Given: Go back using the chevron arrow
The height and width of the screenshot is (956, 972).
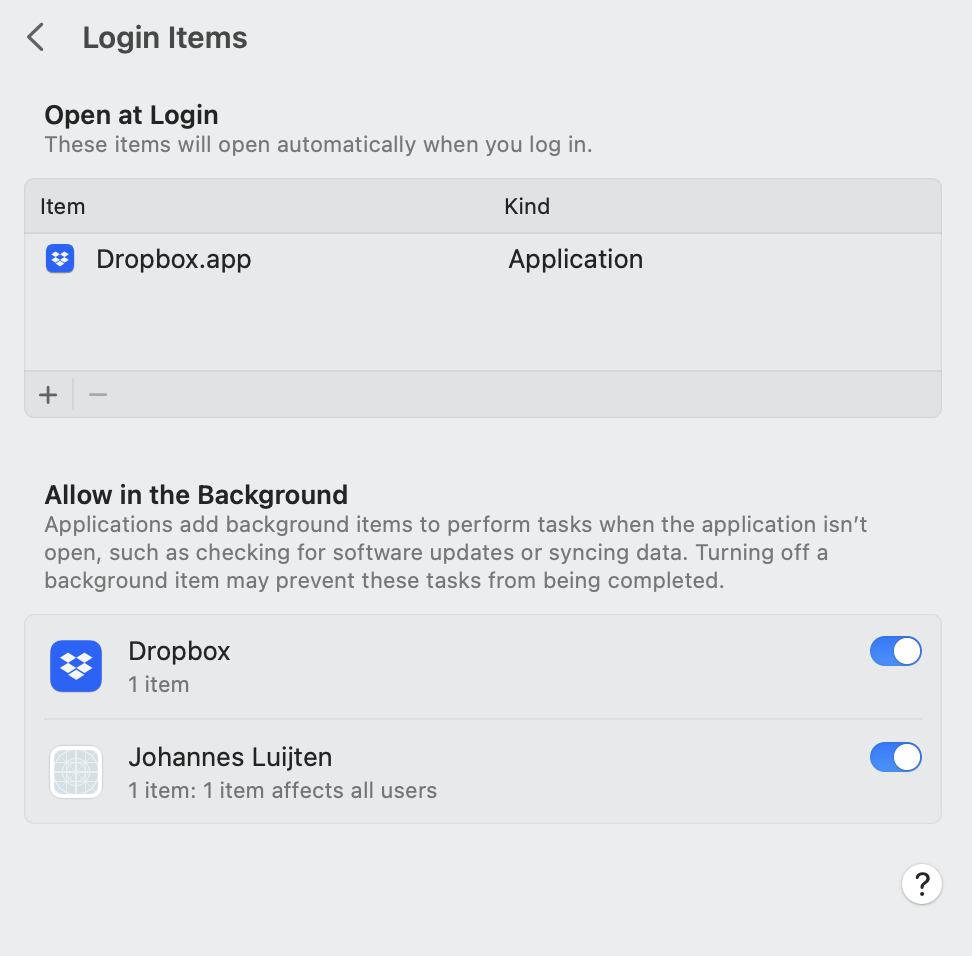Looking at the screenshot, I should 36,37.
